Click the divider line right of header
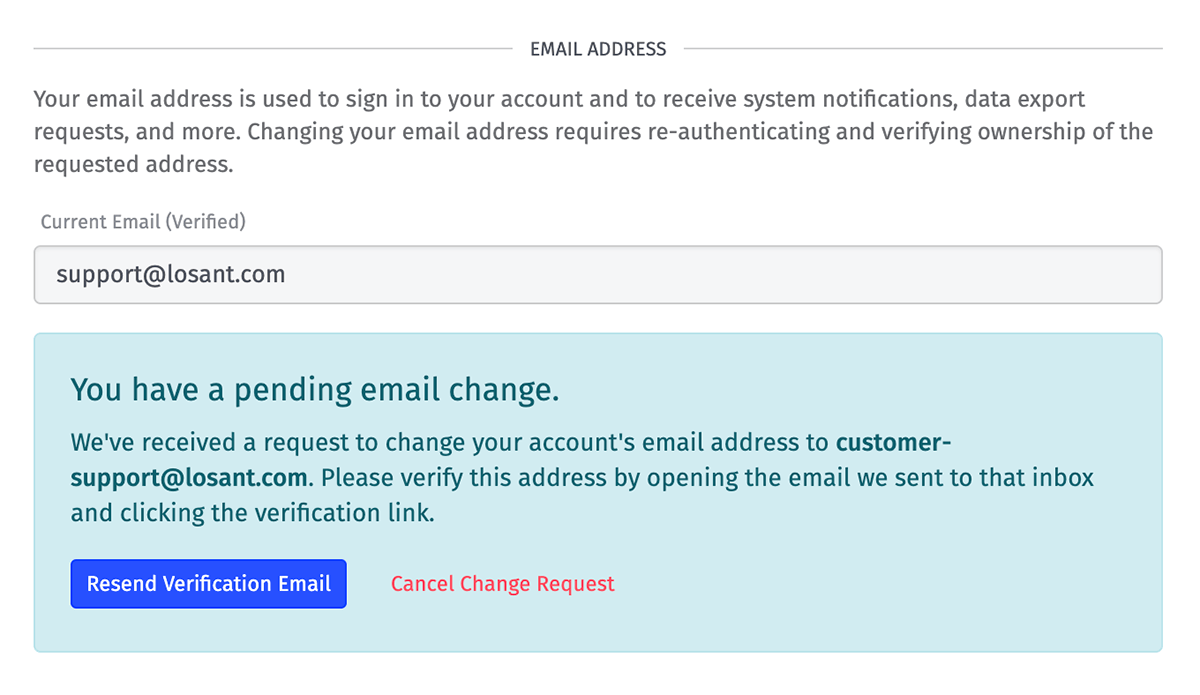The image size is (1200, 695). tap(920, 49)
